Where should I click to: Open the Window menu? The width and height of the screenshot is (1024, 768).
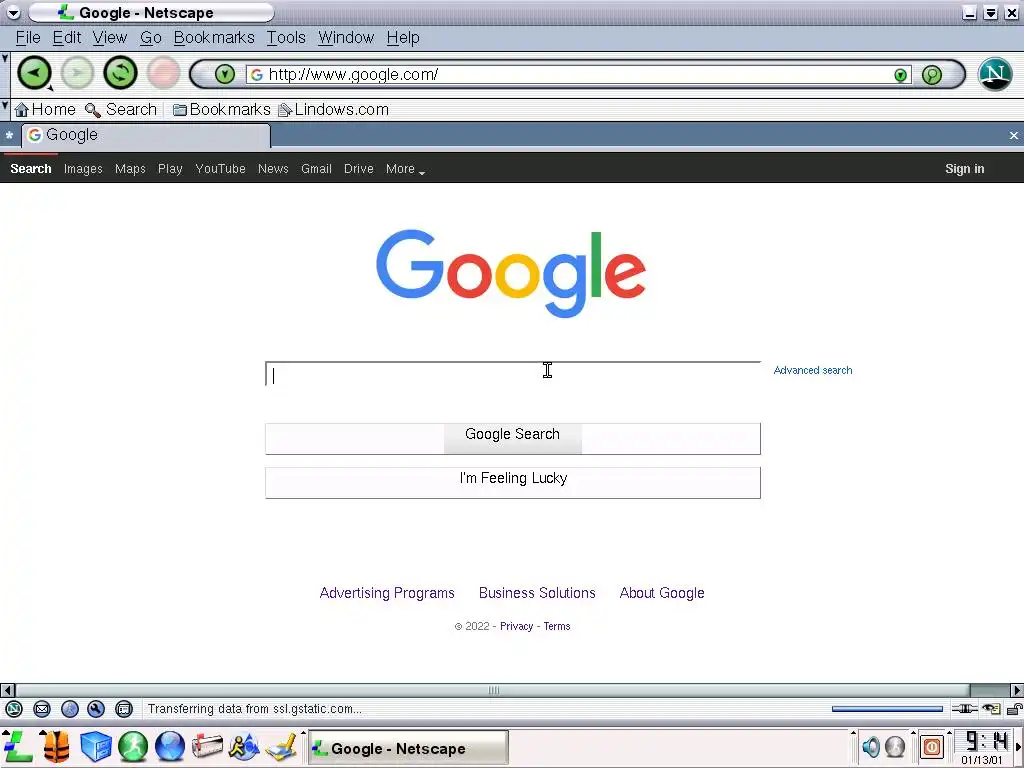346,38
